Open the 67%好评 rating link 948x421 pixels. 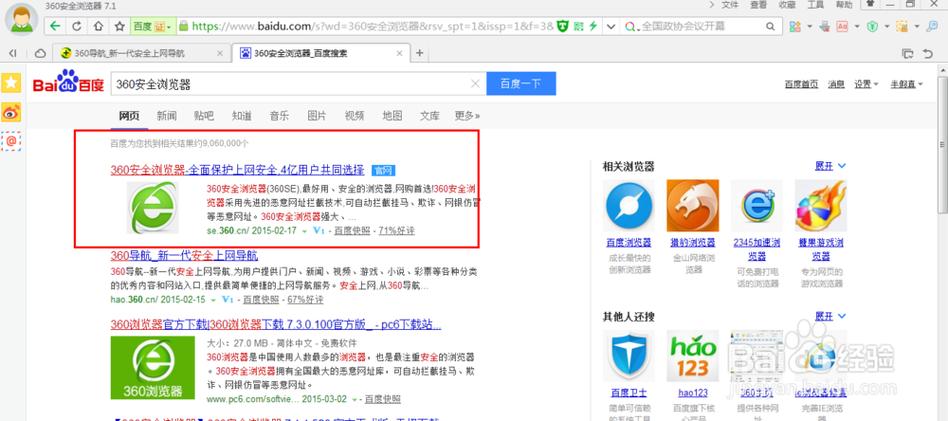pos(305,299)
